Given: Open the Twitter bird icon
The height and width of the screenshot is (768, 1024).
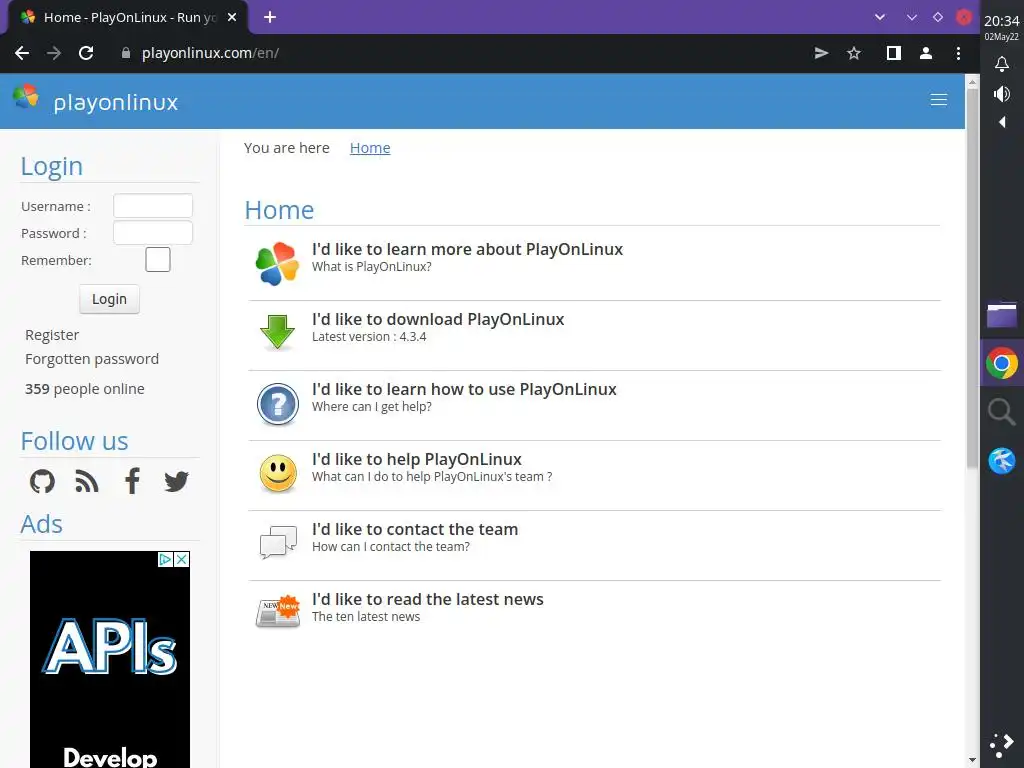Looking at the screenshot, I should [x=176, y=482].
